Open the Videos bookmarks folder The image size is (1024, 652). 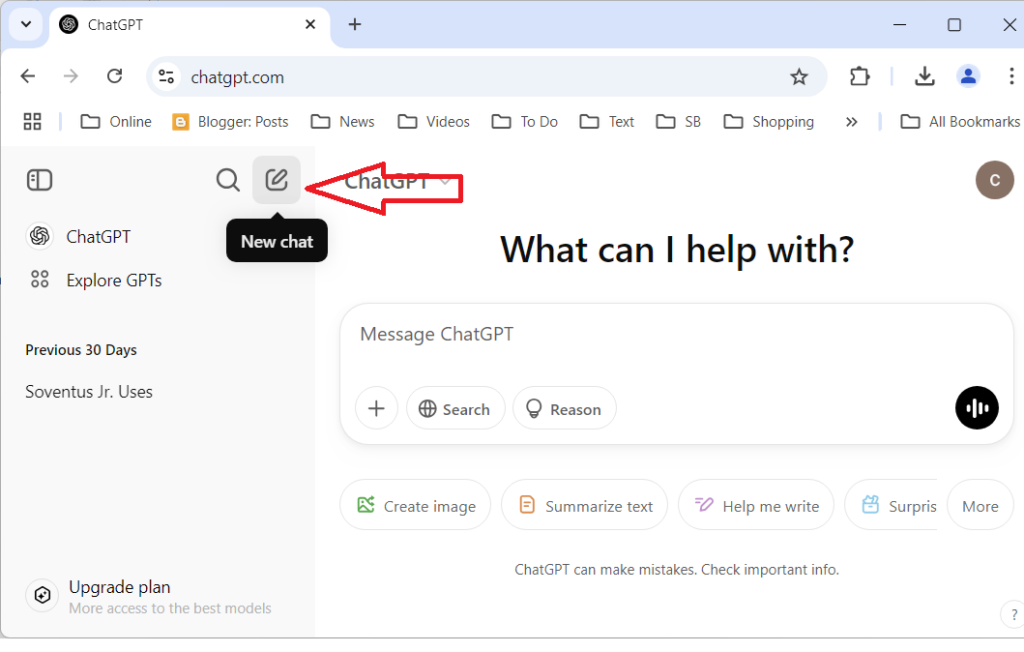click(434, 122)
